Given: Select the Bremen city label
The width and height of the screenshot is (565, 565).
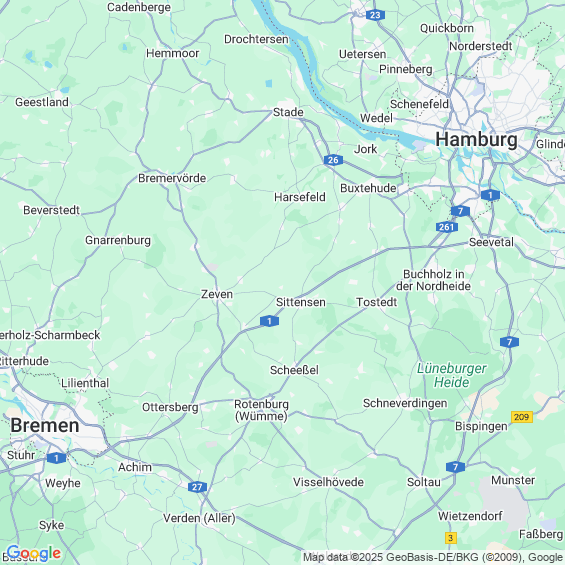Looking at the screenshot, I should 45,426.
